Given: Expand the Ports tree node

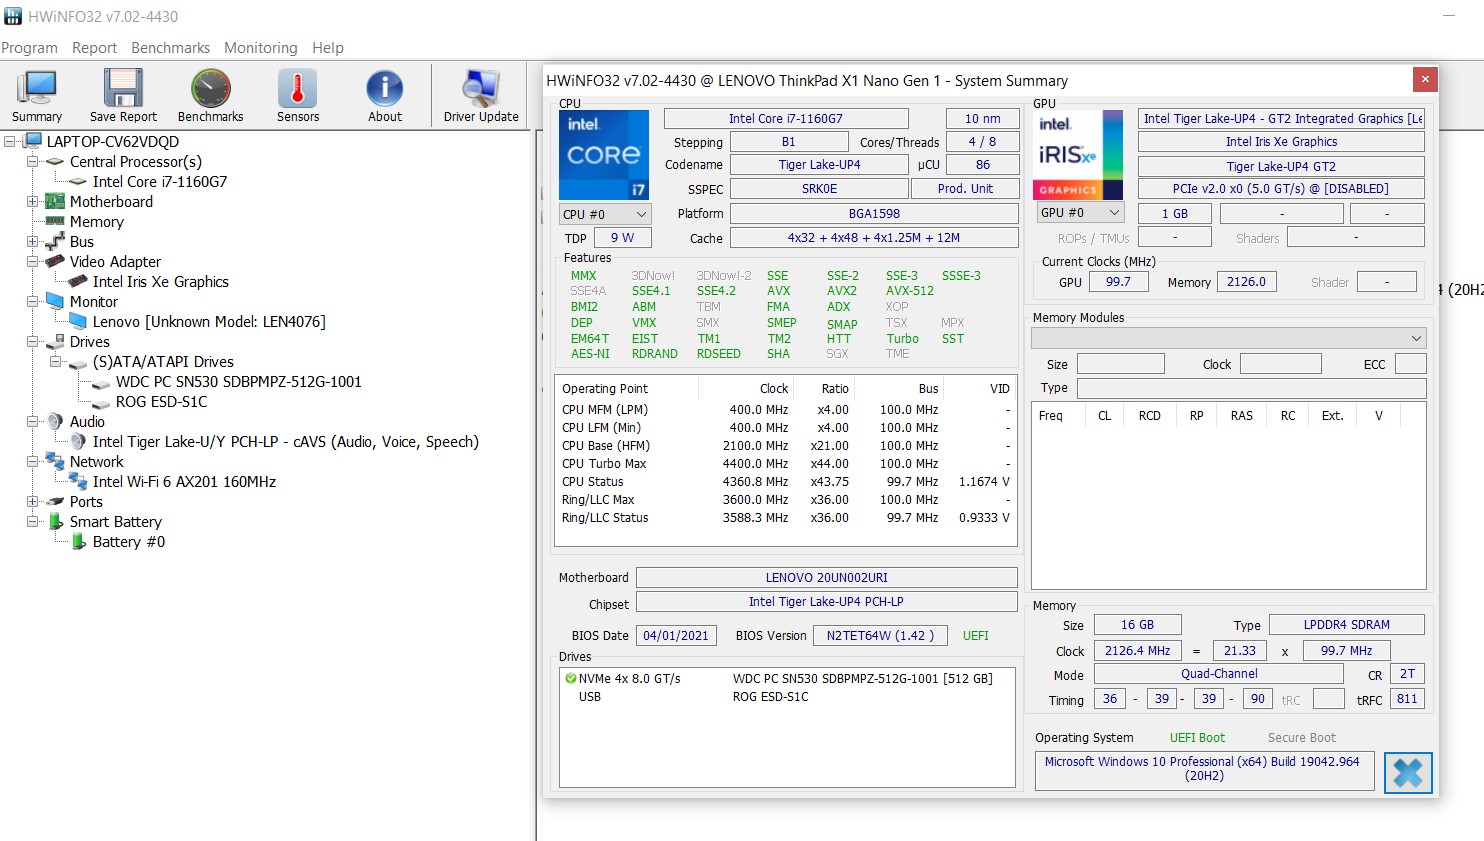Looking at the screenshot, I should (x=32, y=502).
